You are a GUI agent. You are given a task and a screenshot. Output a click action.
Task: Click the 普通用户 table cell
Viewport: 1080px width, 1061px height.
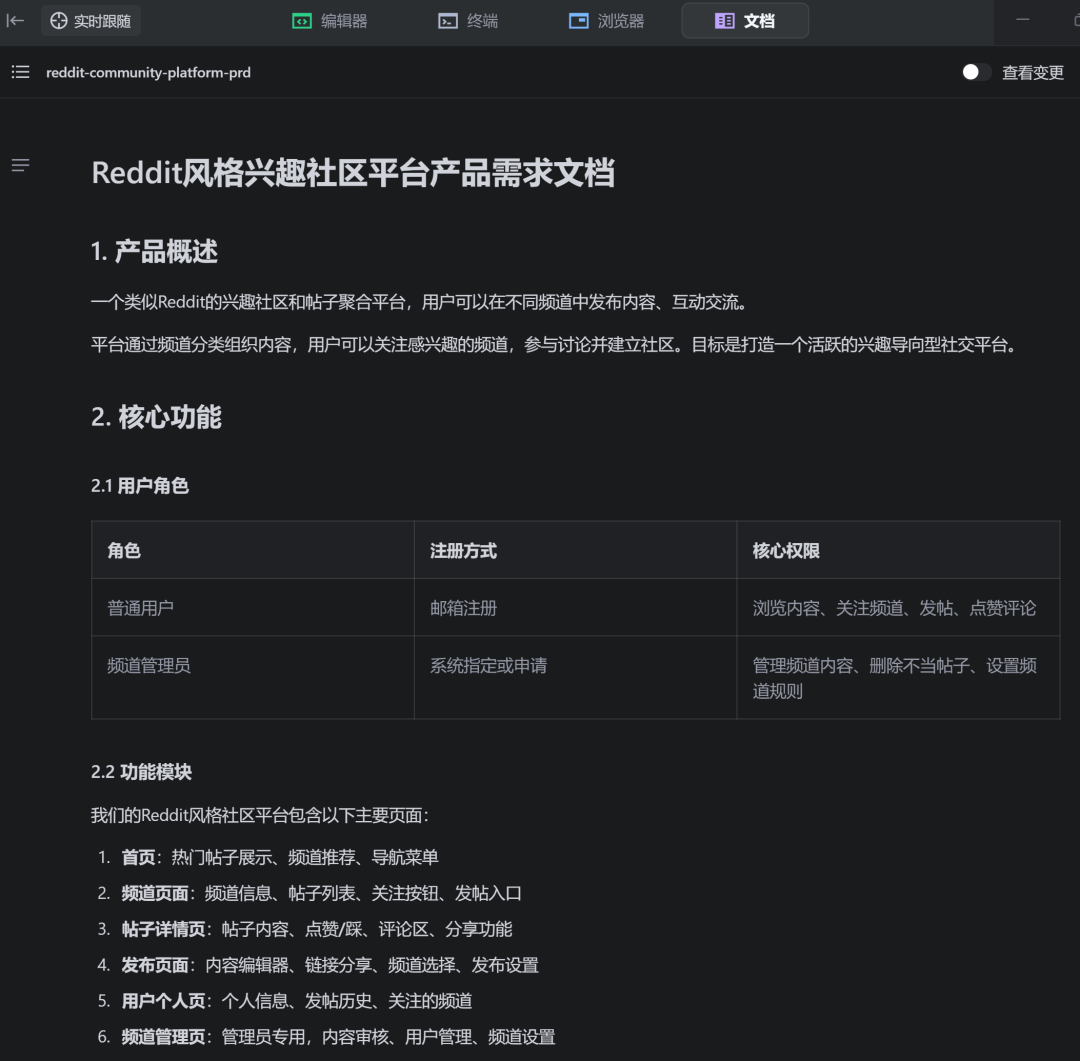[x=253, y=607]
